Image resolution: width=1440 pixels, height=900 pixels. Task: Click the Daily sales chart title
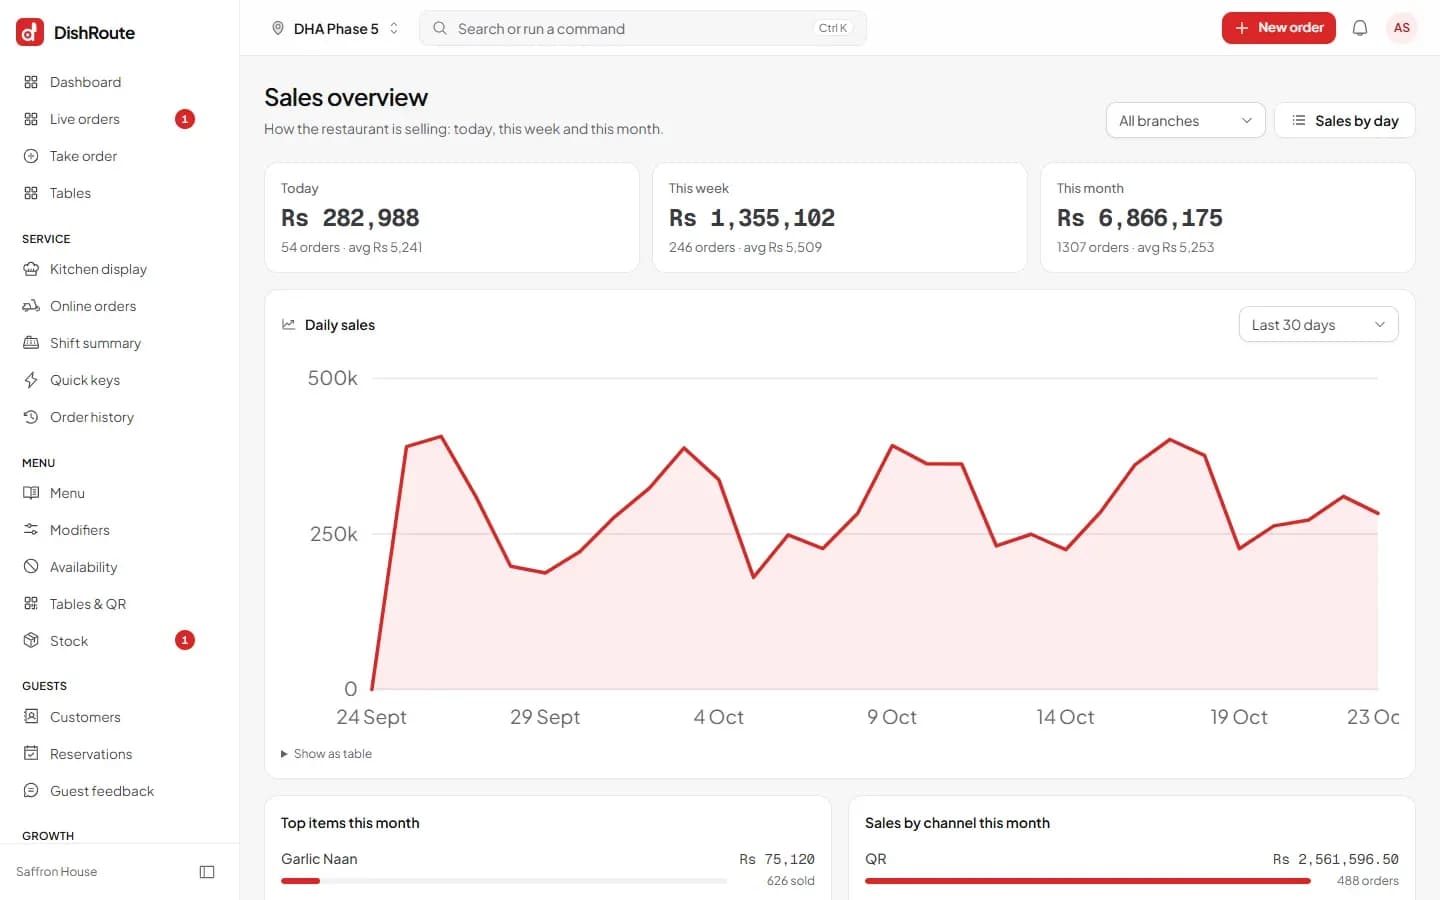[x=340, y=325]
